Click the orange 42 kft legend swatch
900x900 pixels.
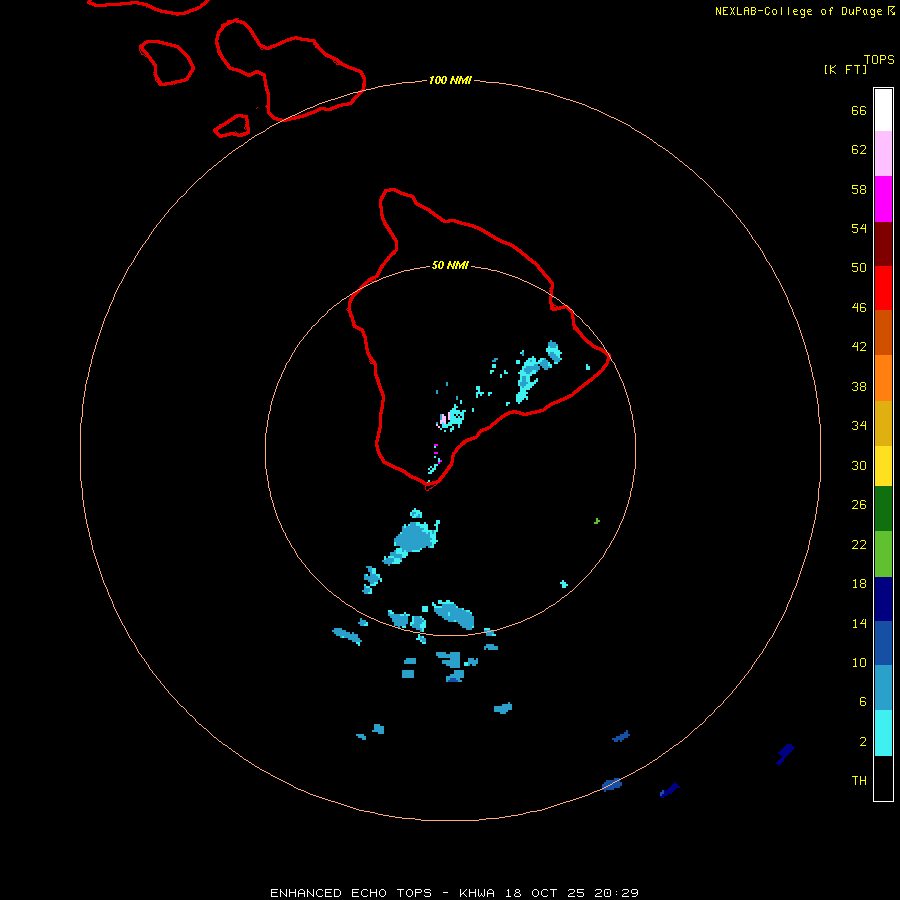coord(883,378)
